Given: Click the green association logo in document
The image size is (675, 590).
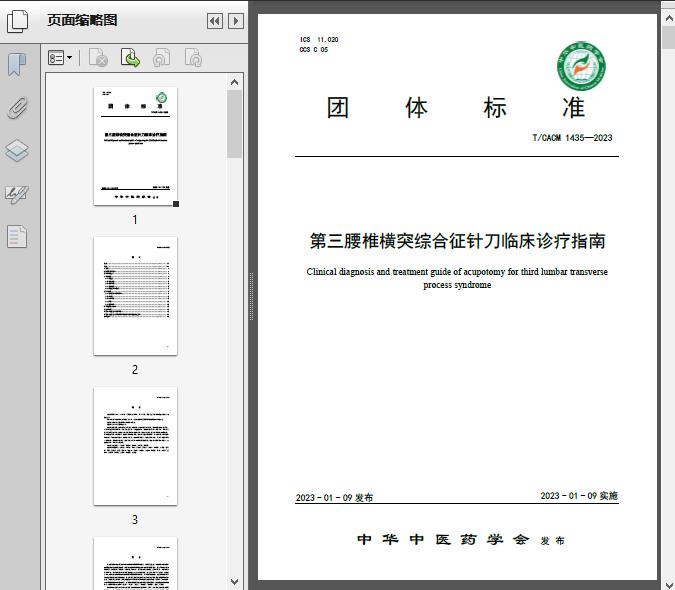Looking at the screenshot, I should pyautogui.click(x=581, y=66).
